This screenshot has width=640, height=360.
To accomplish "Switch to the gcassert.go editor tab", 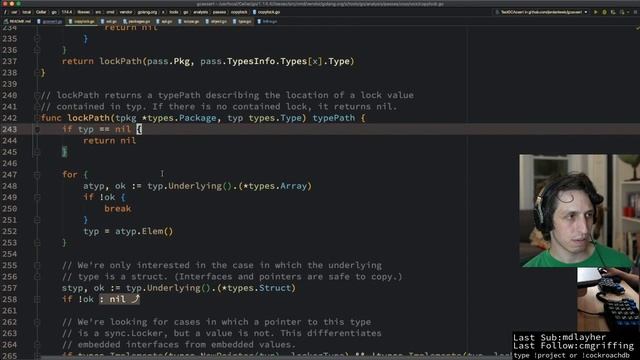I will click(x=50, y=21).
